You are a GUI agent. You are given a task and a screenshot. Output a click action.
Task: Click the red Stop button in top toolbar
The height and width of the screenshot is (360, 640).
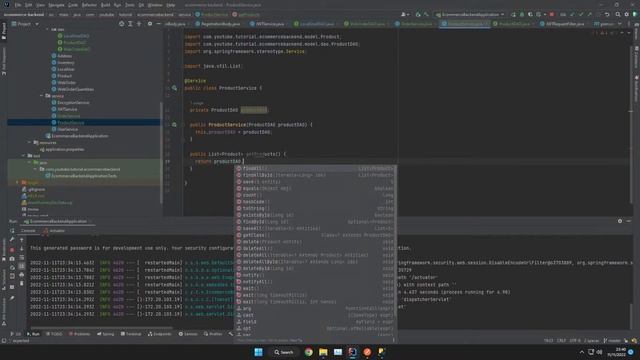tap(551, 14)
